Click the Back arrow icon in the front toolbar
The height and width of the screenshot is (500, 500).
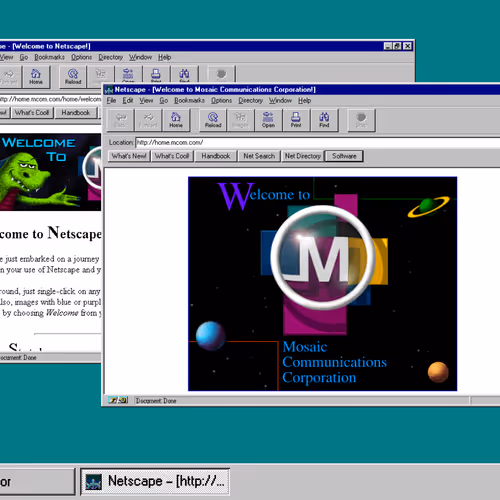coord(121,120)
